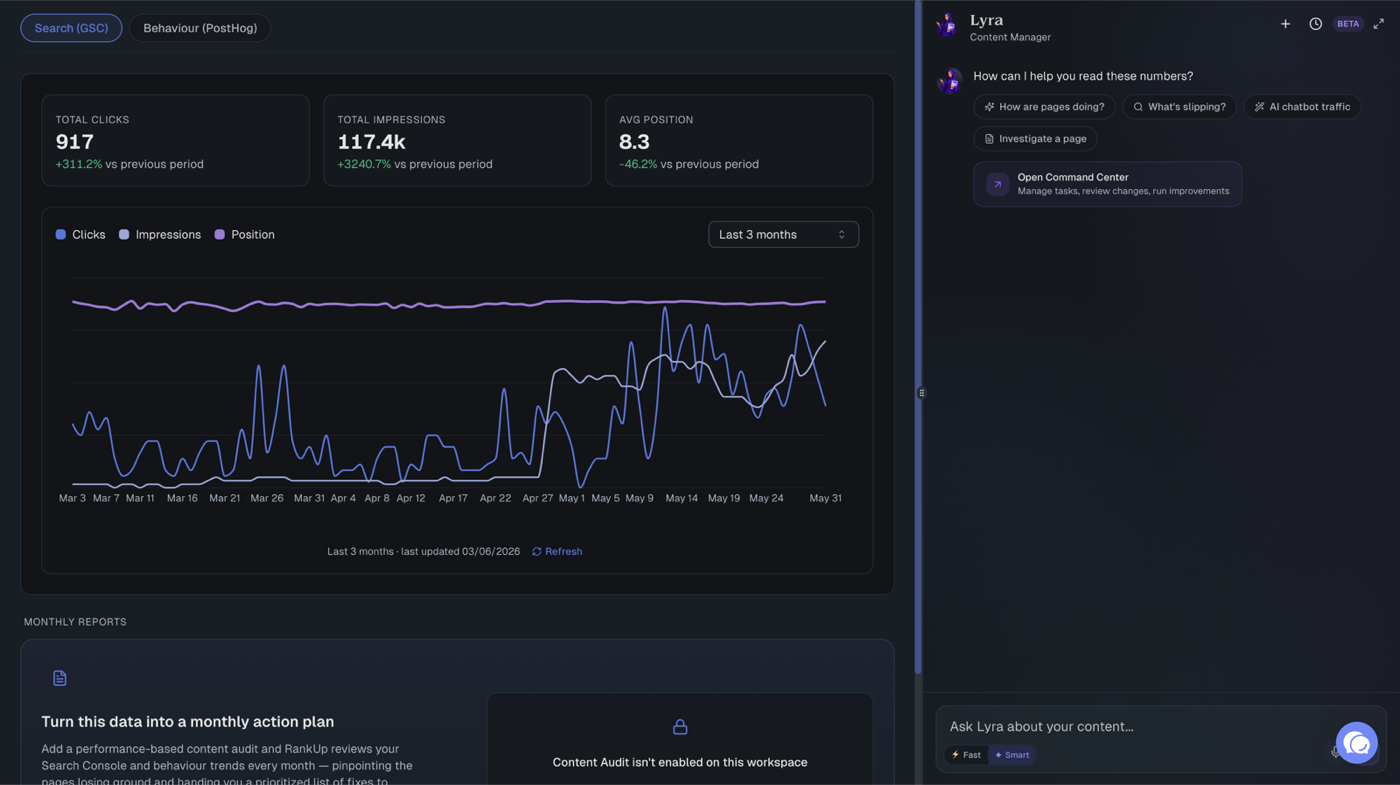Viewport: 1400px width, 785px height.
Task: Click the Mar 3 axis label on chart
Action: (72, 498)
